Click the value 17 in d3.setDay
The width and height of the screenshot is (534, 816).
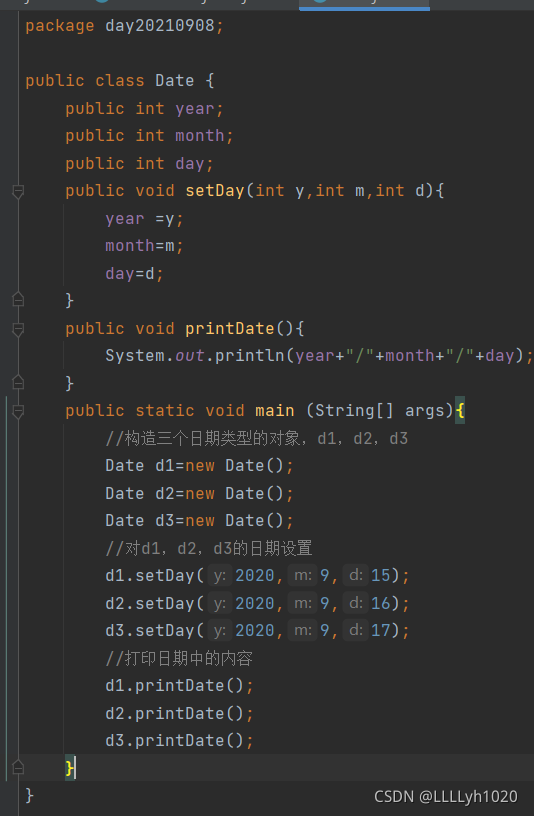point(380,631)
